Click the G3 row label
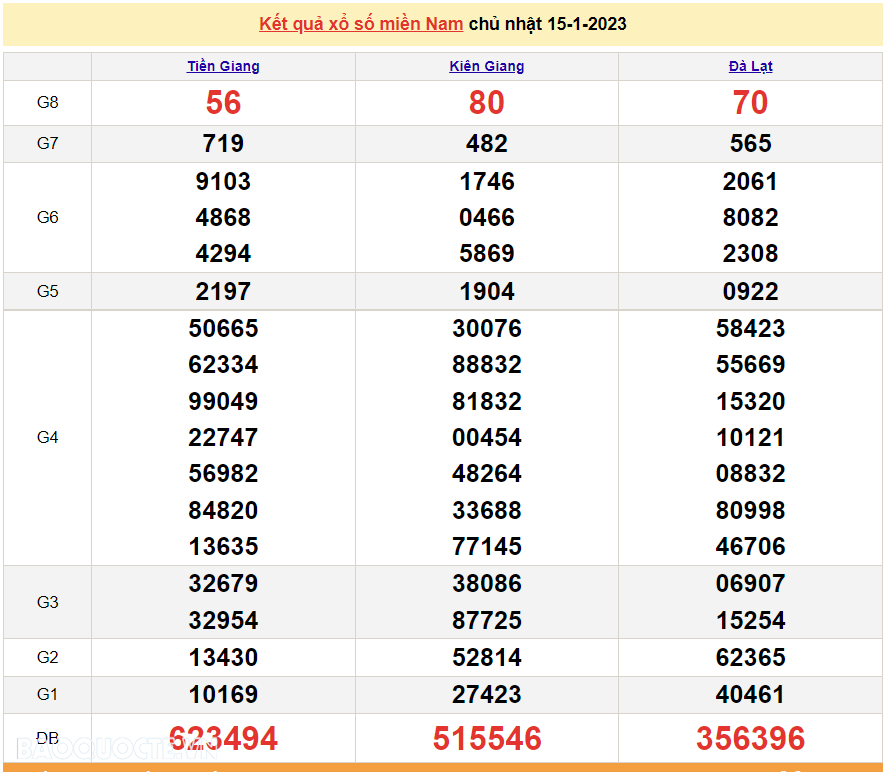Screen dimensions: 885x772 click(x=47, y=602)
